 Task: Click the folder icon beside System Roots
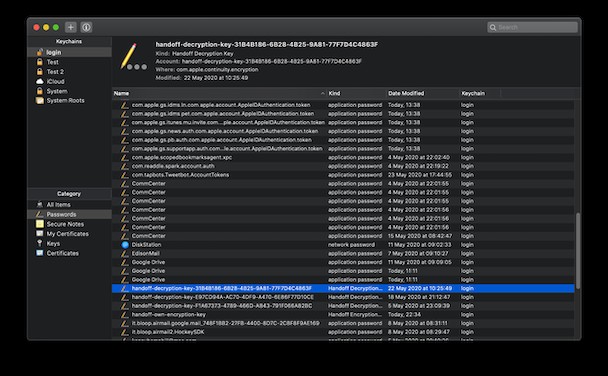click(40, 100)
